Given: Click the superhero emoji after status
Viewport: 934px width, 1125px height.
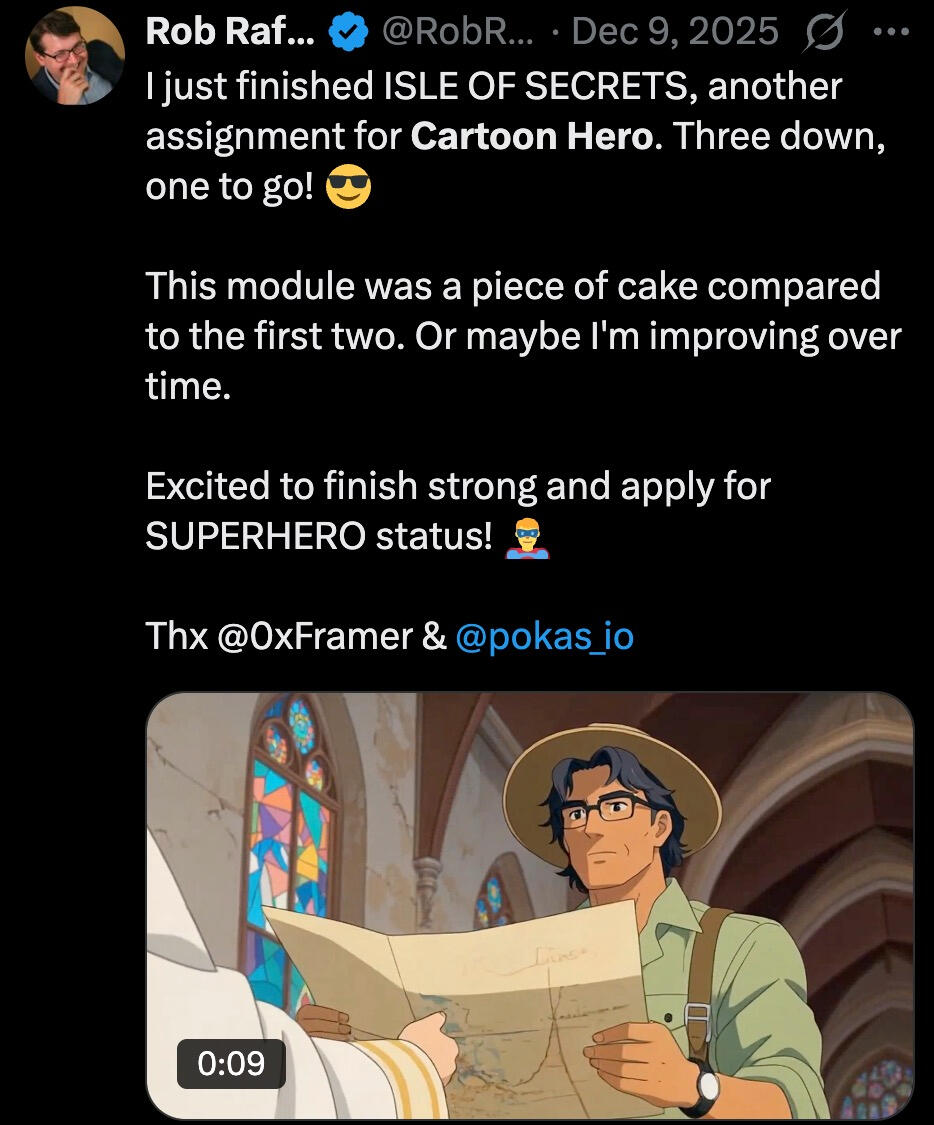Looking at the screenshot, I should tap(528, 538).
